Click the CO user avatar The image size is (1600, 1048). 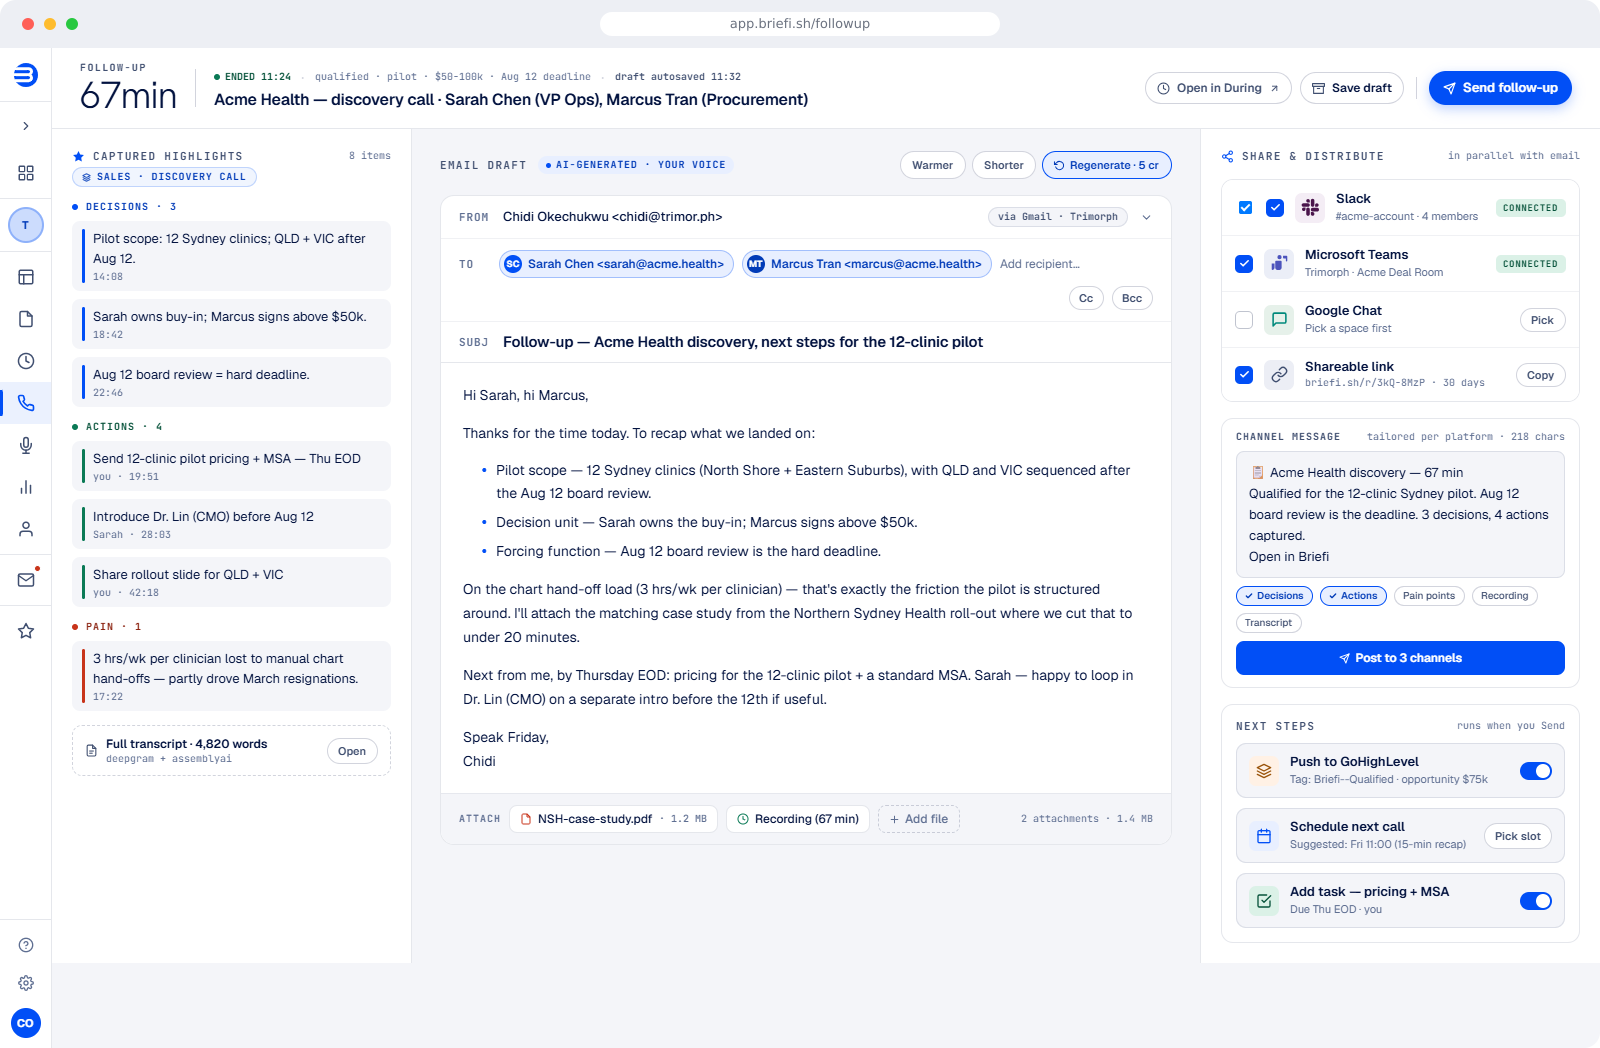[26, 1023]
